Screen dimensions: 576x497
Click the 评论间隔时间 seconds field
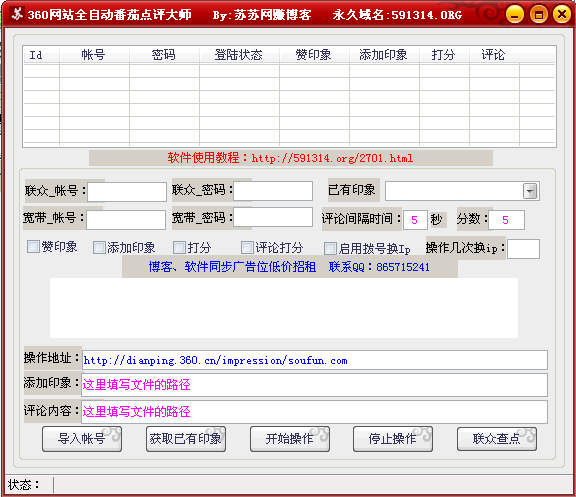(x=415, y=220)
